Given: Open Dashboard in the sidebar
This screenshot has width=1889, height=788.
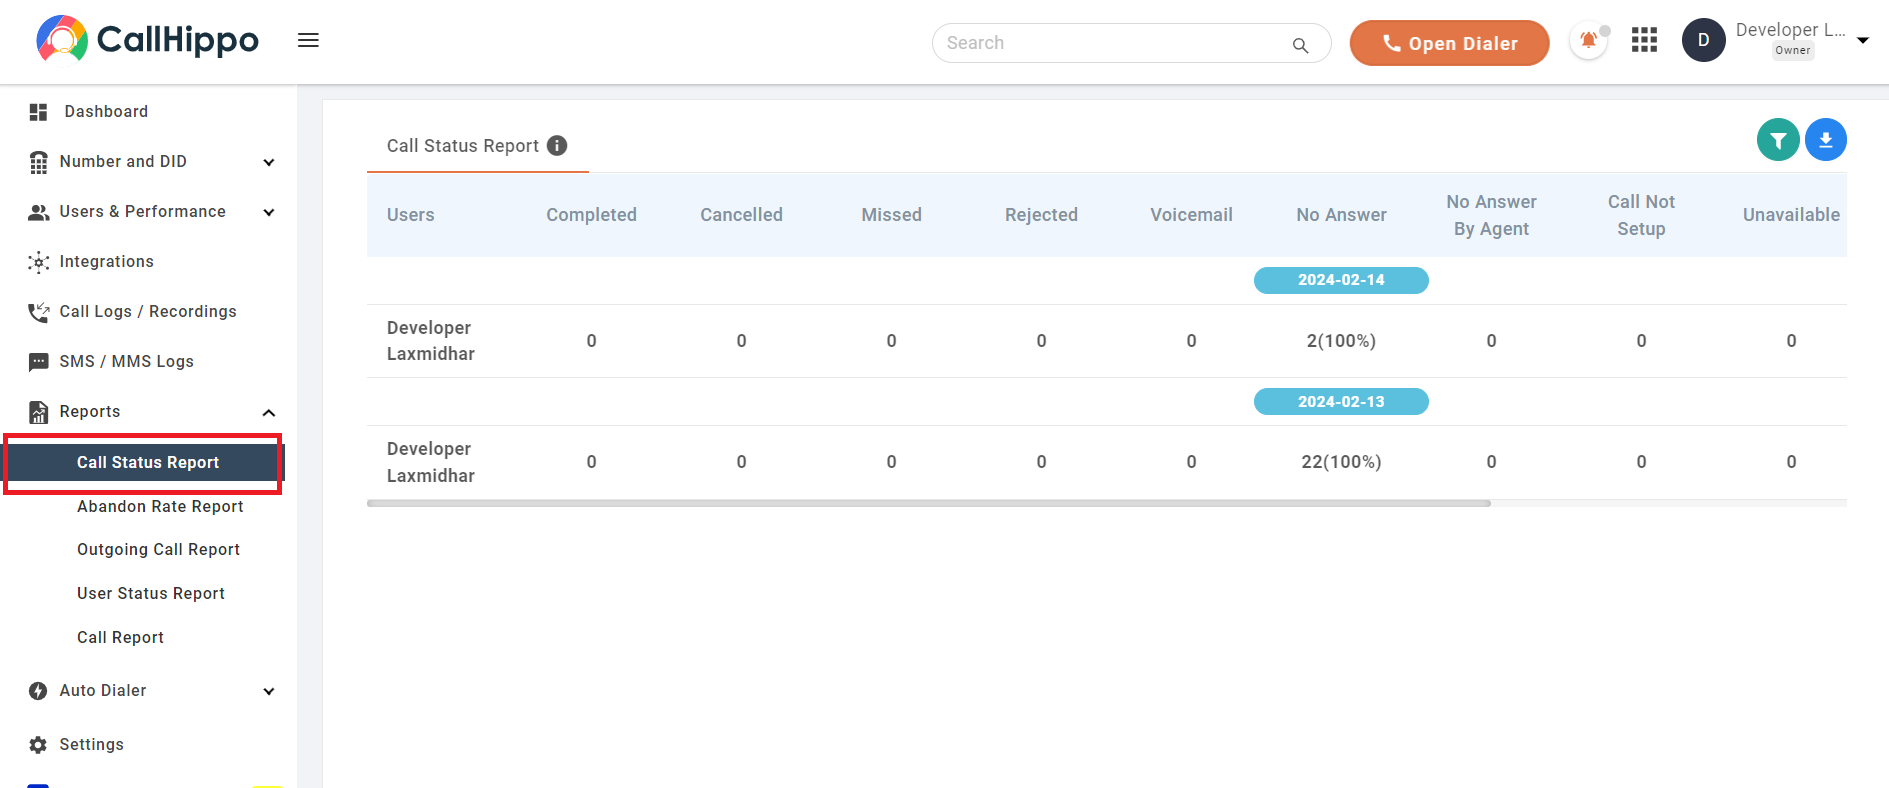Looking at the screenshot, I should pos(106,112).
